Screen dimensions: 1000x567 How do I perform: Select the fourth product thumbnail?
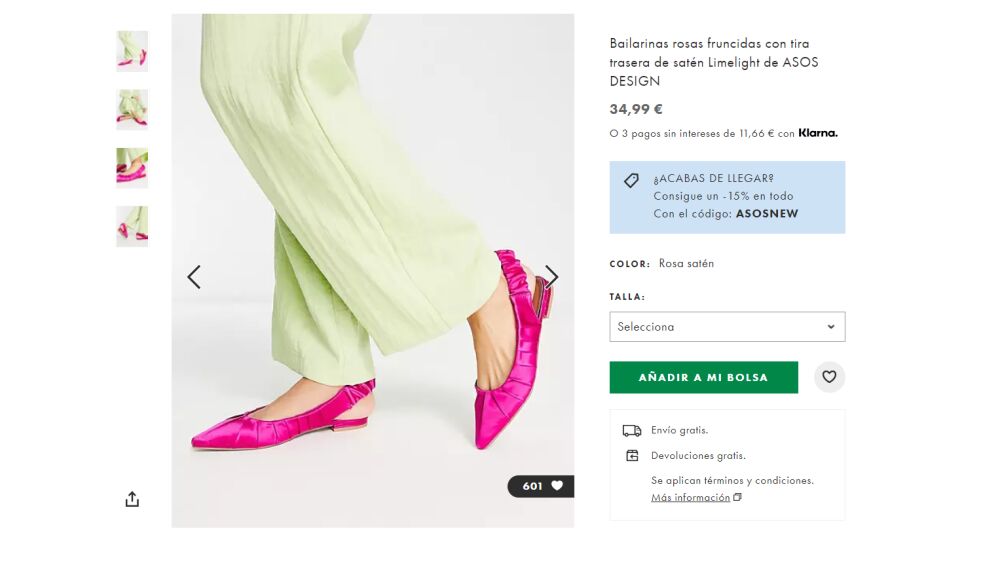pos(132,226)
